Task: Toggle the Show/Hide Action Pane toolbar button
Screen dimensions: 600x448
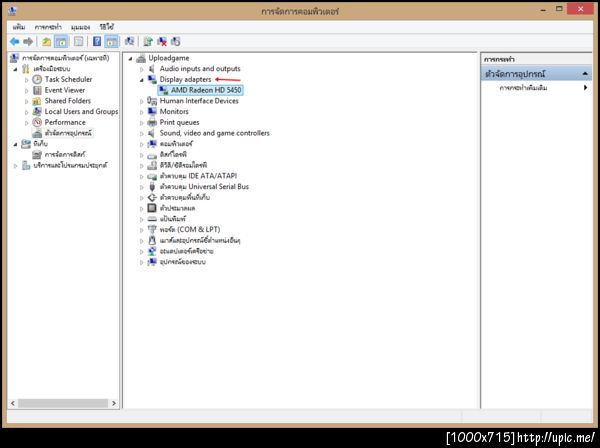Action: 112,41
